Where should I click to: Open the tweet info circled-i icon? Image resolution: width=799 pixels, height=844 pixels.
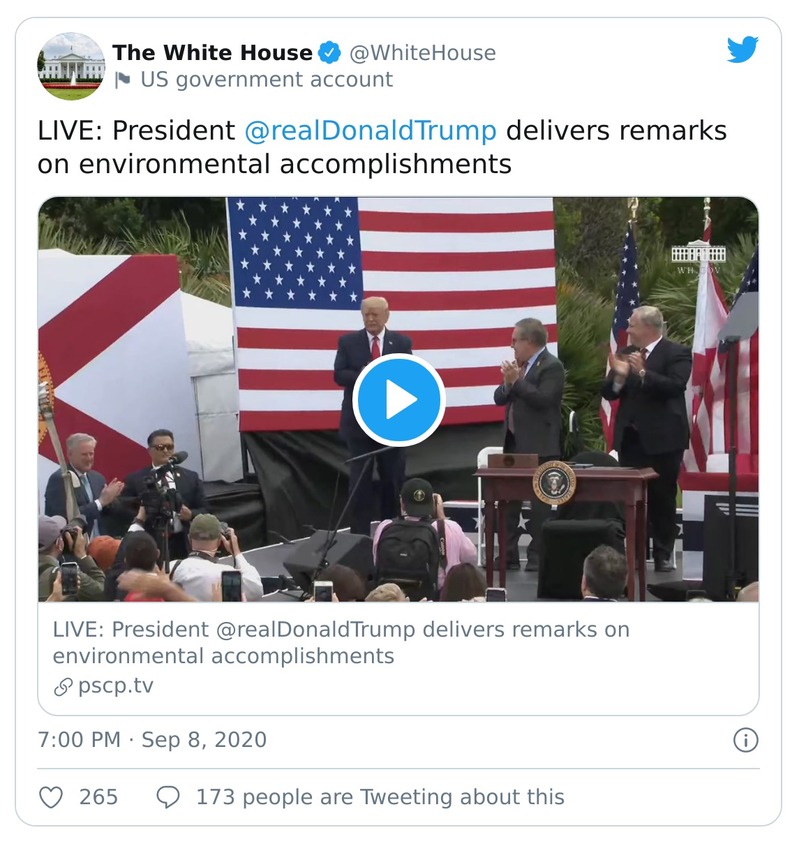point(745,742)
